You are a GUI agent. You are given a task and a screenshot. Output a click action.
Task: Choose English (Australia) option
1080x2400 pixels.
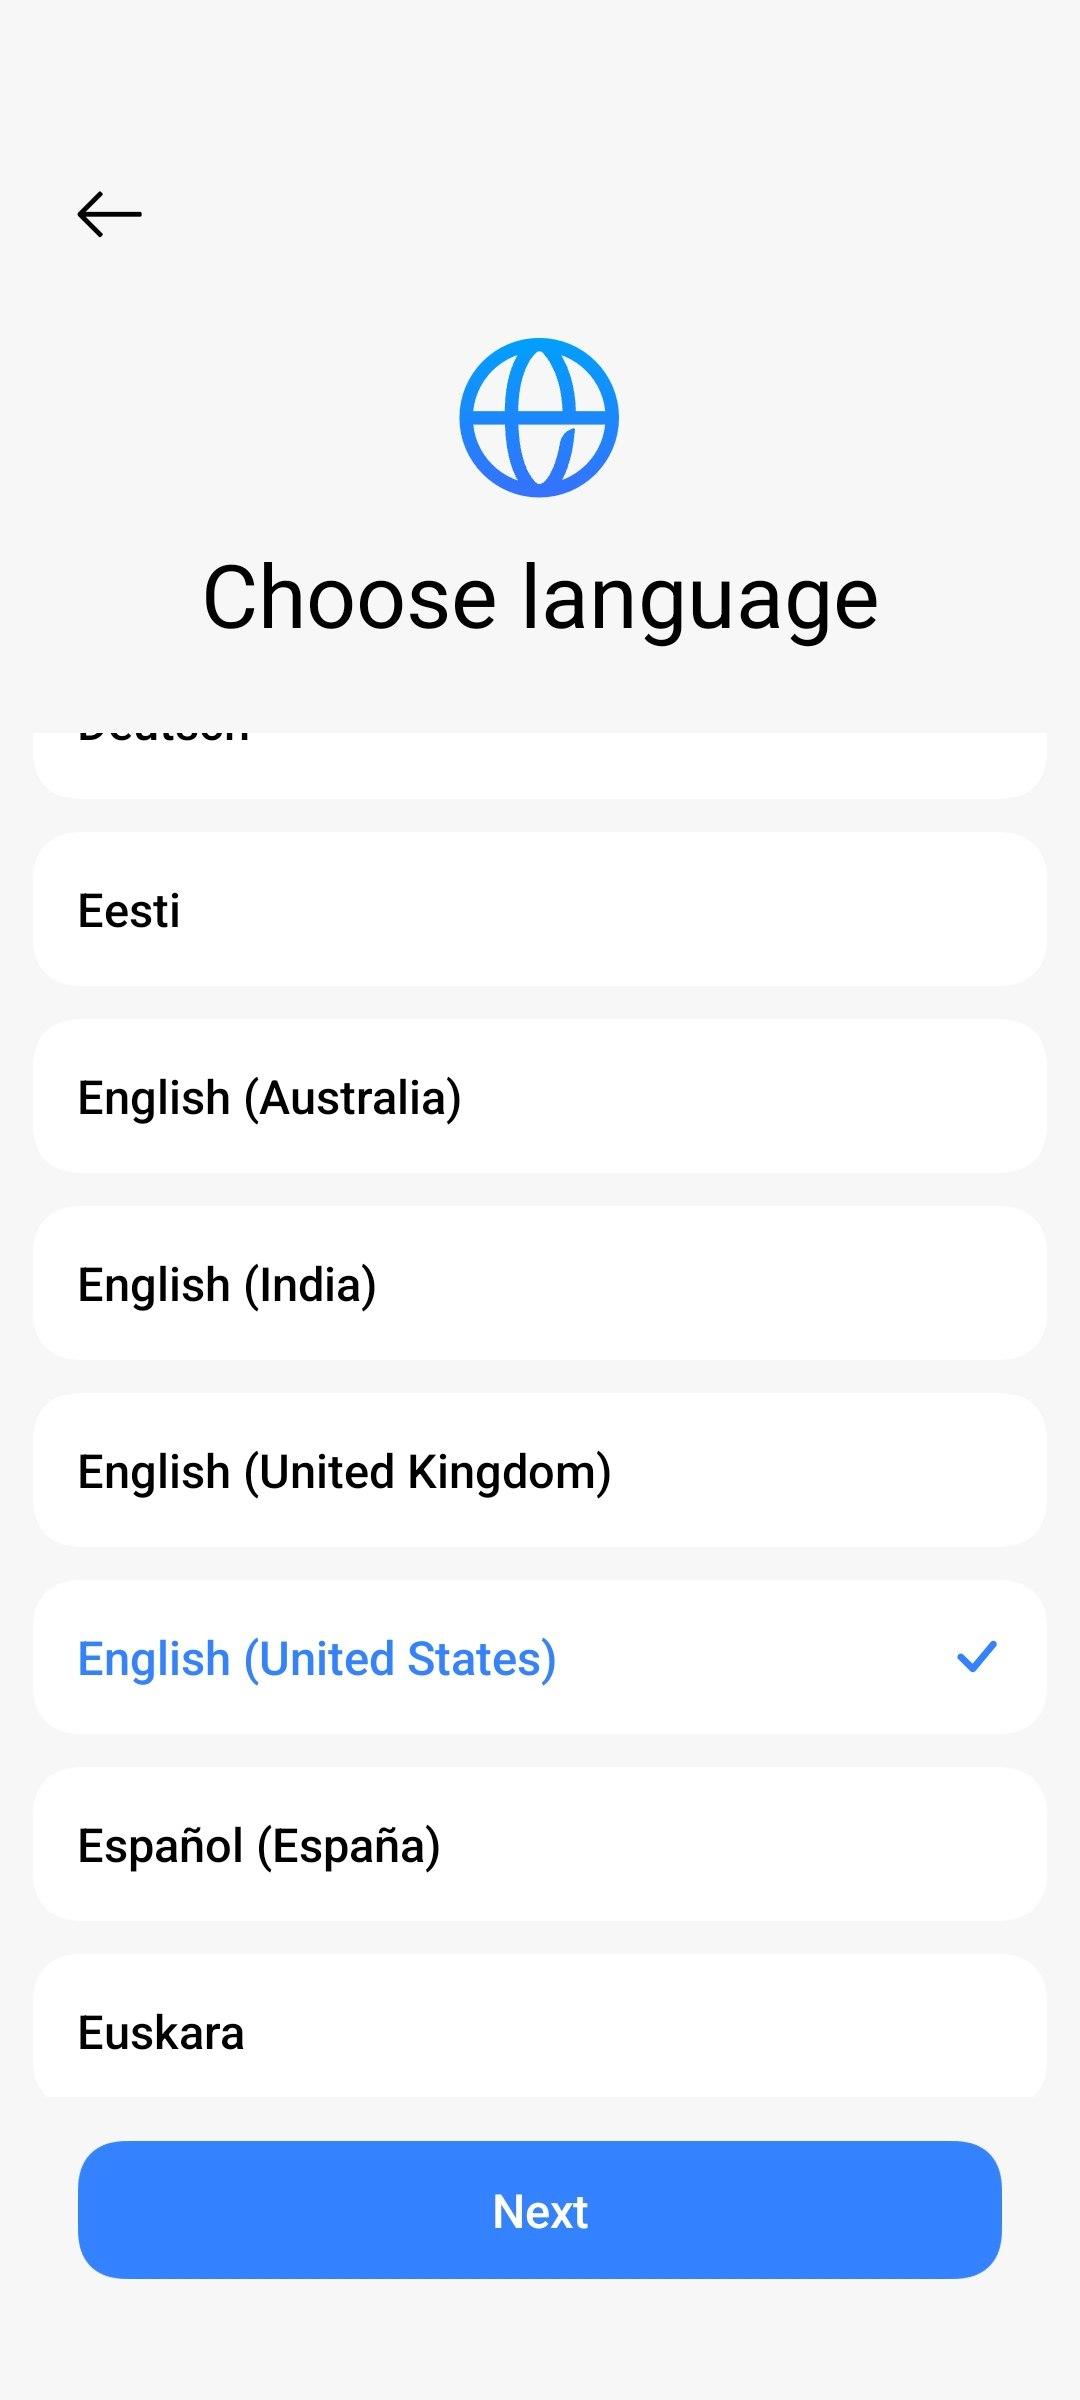pos(540,1097)
